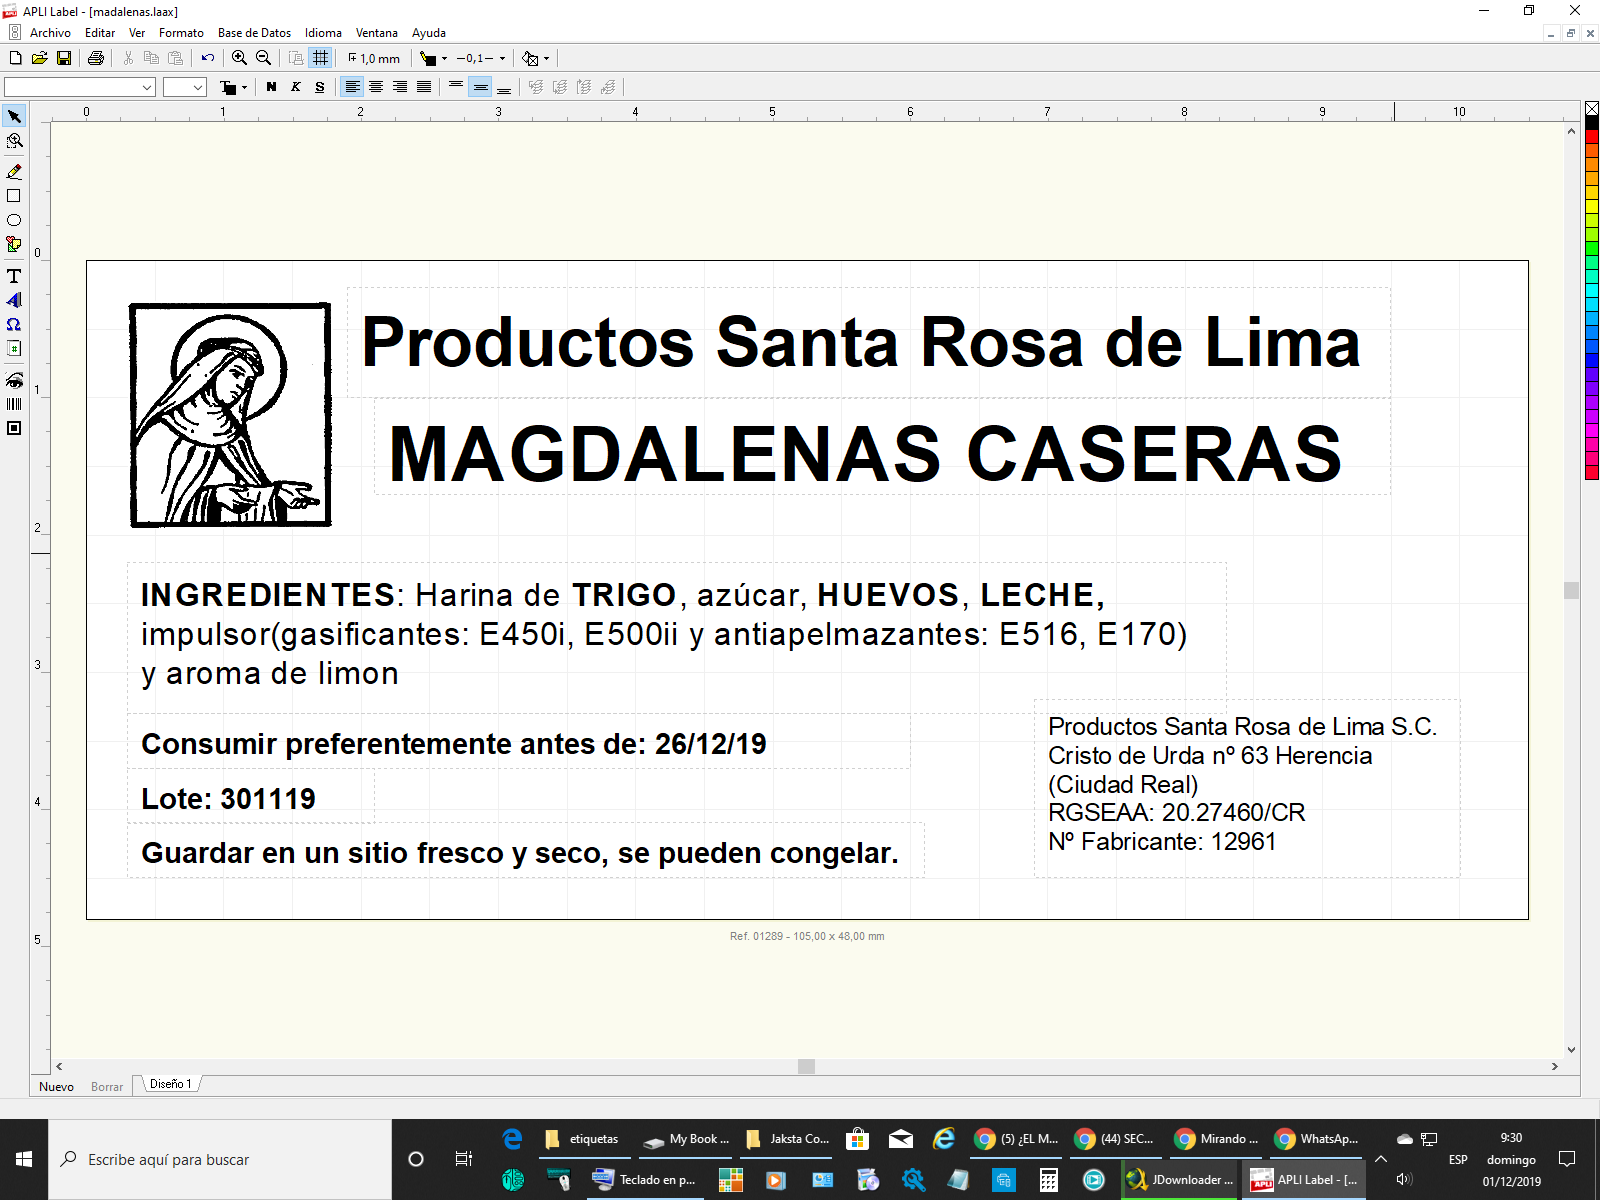
Task: Select the barcode tool
Action: [x=14, y=404]
